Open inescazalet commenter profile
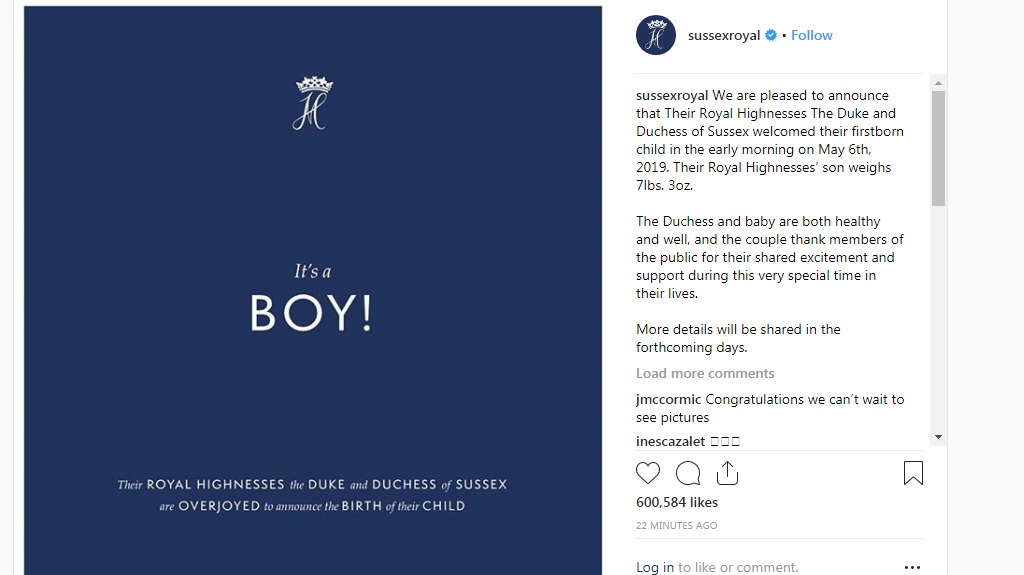 tap(670, 441)
